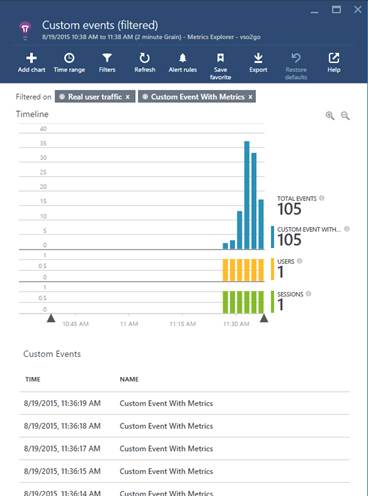The width and height of the screenshot is (368, 496).
Task: Minimize the Custom events blade
Action: pos(314,12)
